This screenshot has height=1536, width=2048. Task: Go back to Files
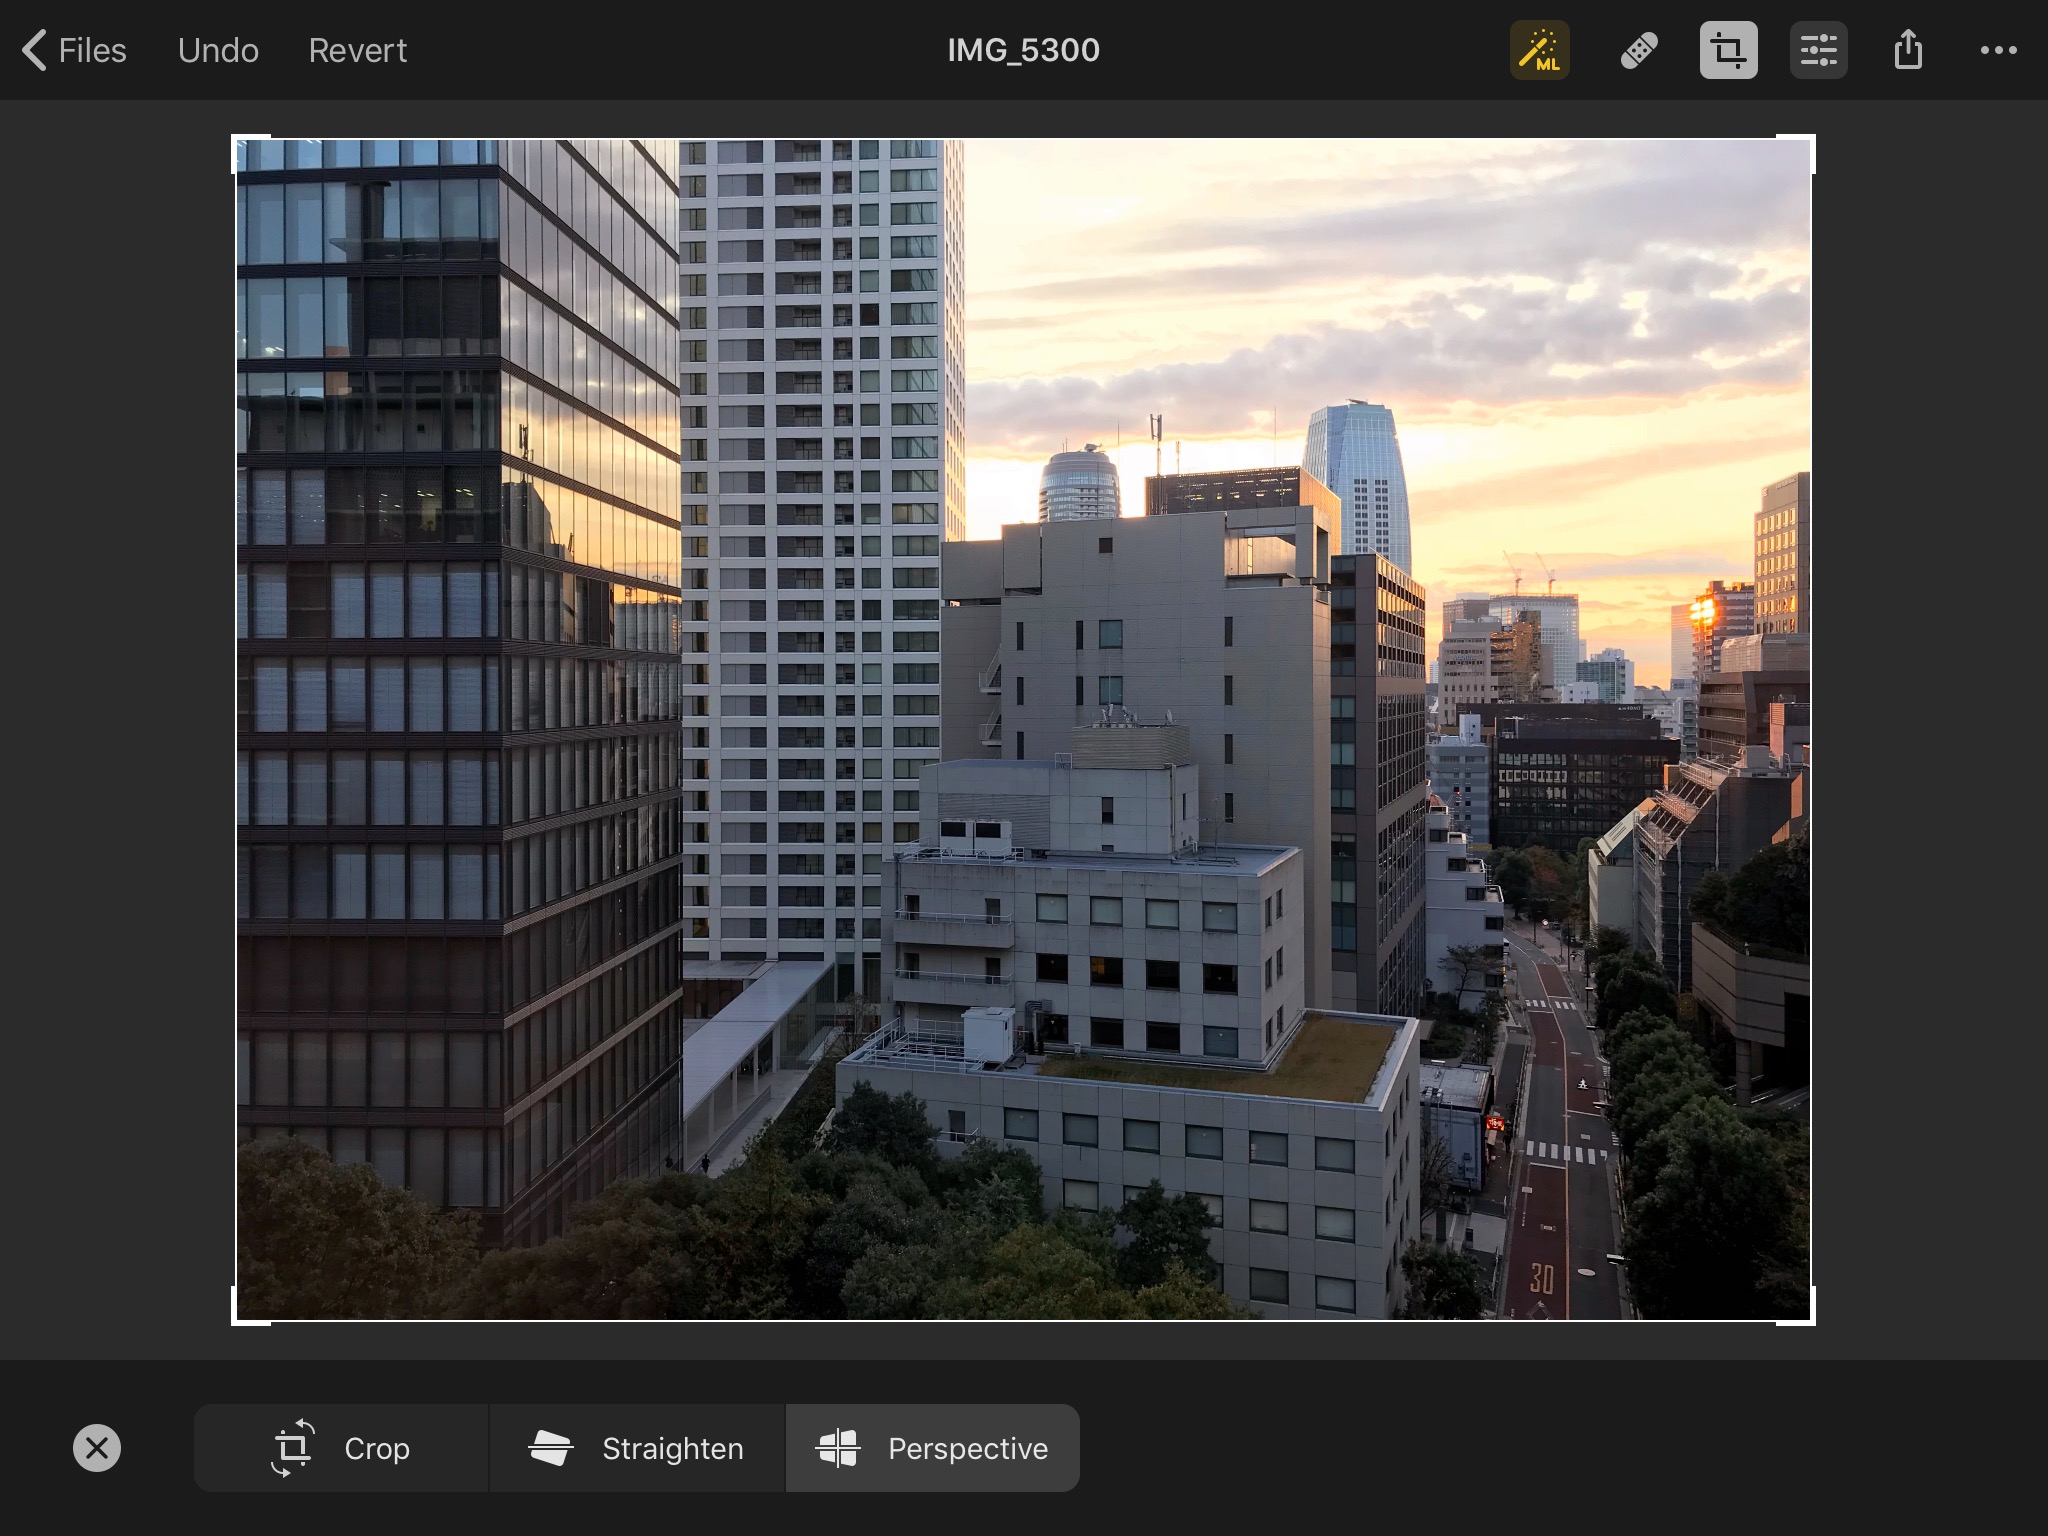coord(92,50)
